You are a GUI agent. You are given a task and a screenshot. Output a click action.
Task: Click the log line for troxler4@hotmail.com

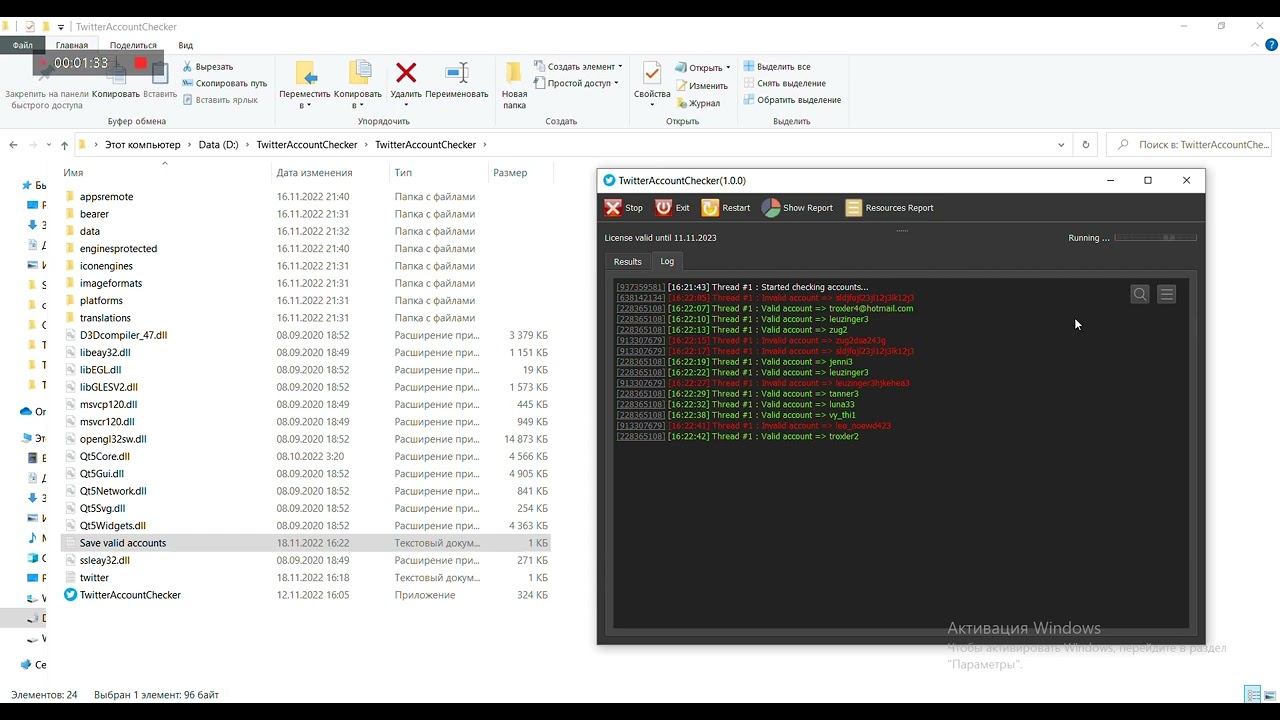tap(765, 309)
